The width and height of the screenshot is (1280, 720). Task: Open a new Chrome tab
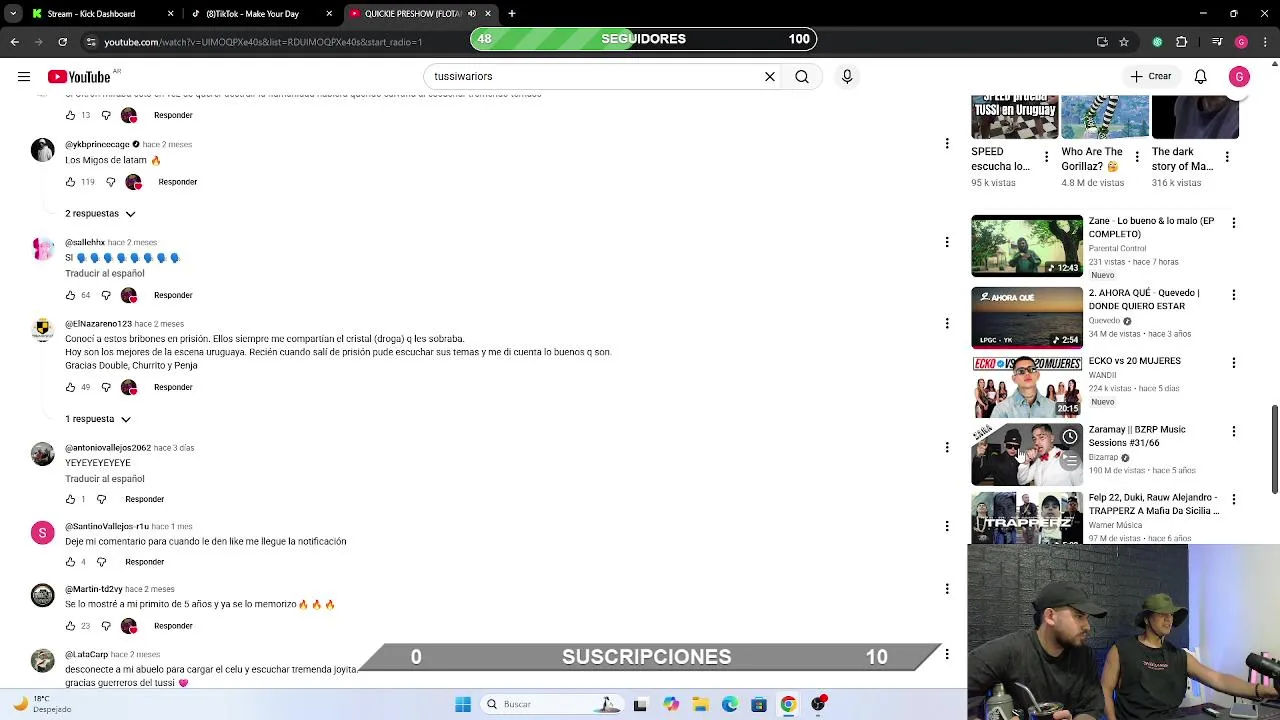point(512,14)
